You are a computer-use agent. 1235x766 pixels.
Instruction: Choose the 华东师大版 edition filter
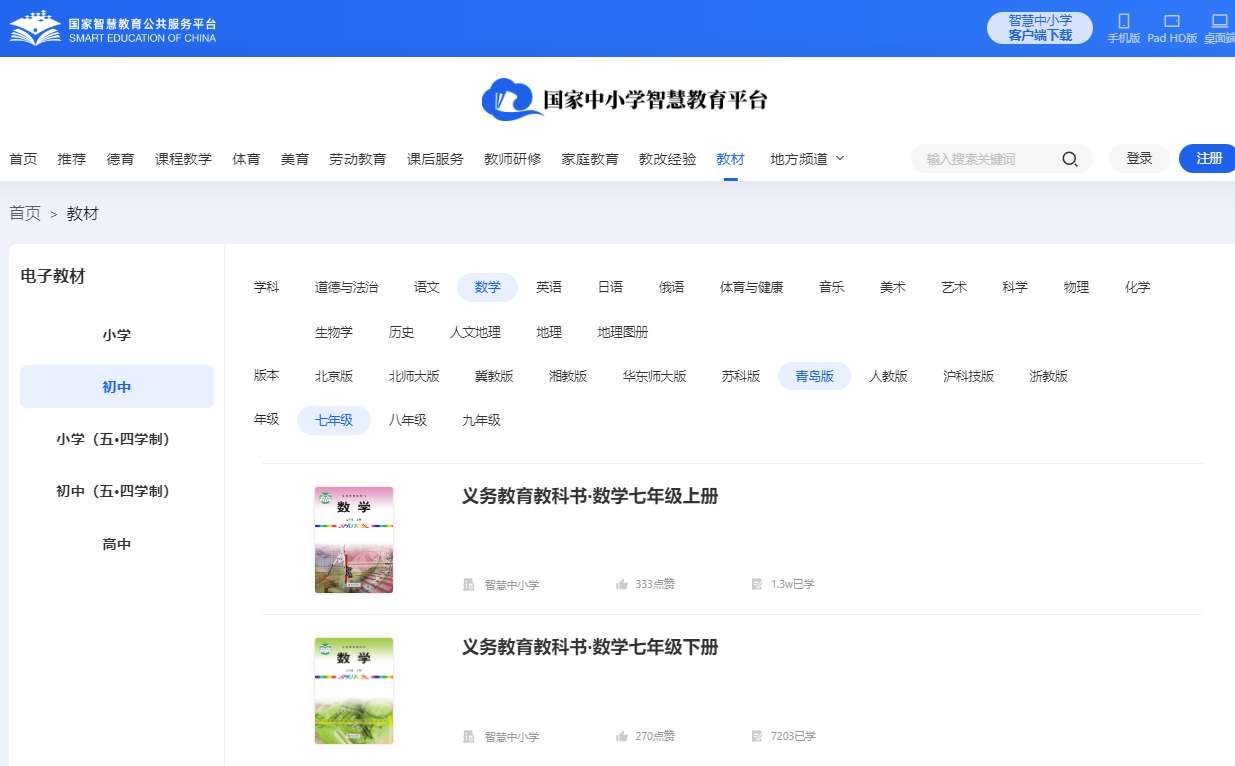654,376
